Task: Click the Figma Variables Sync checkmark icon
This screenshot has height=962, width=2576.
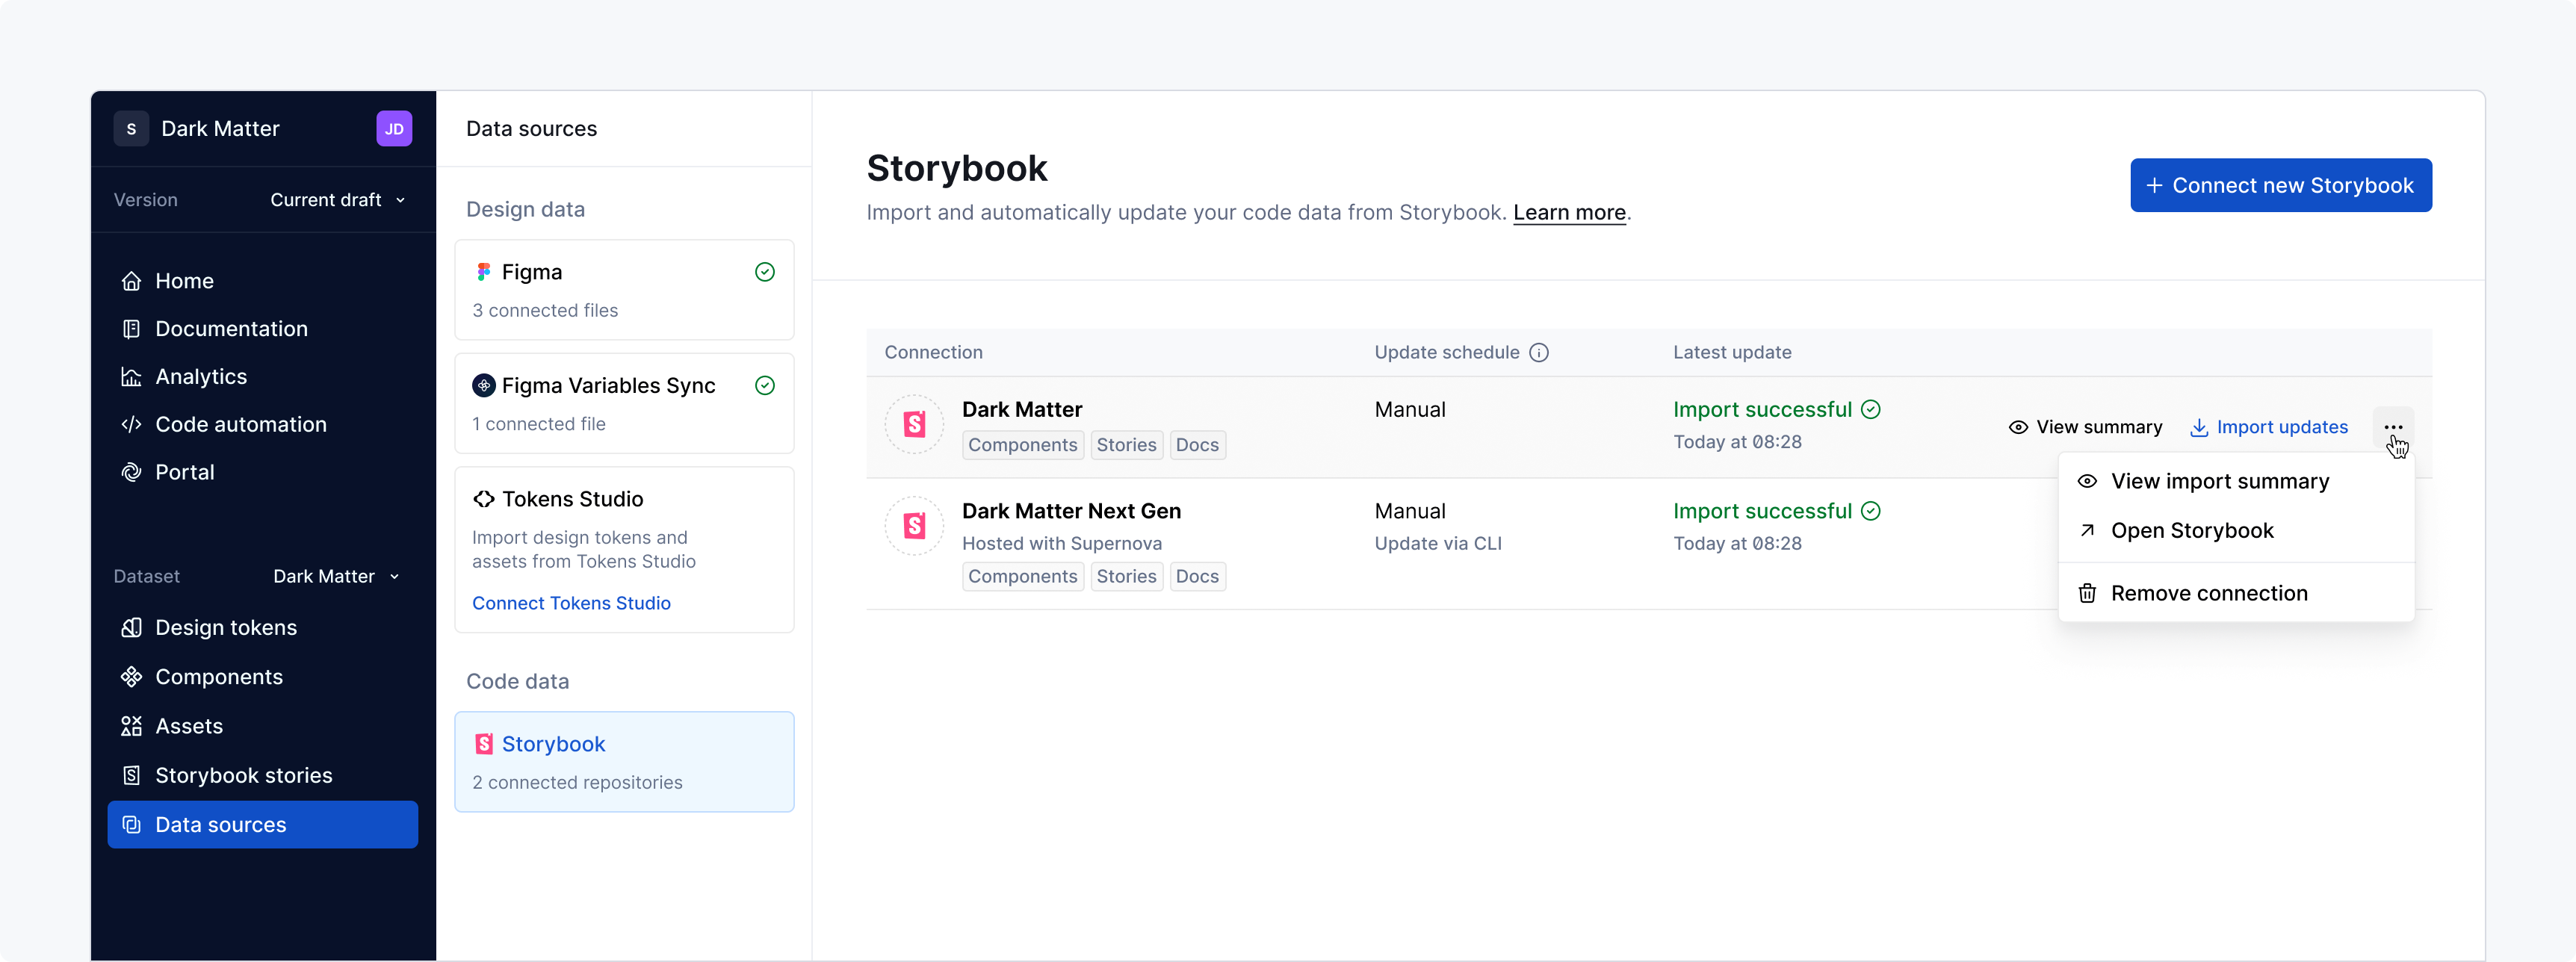Action: pos(765,386)
